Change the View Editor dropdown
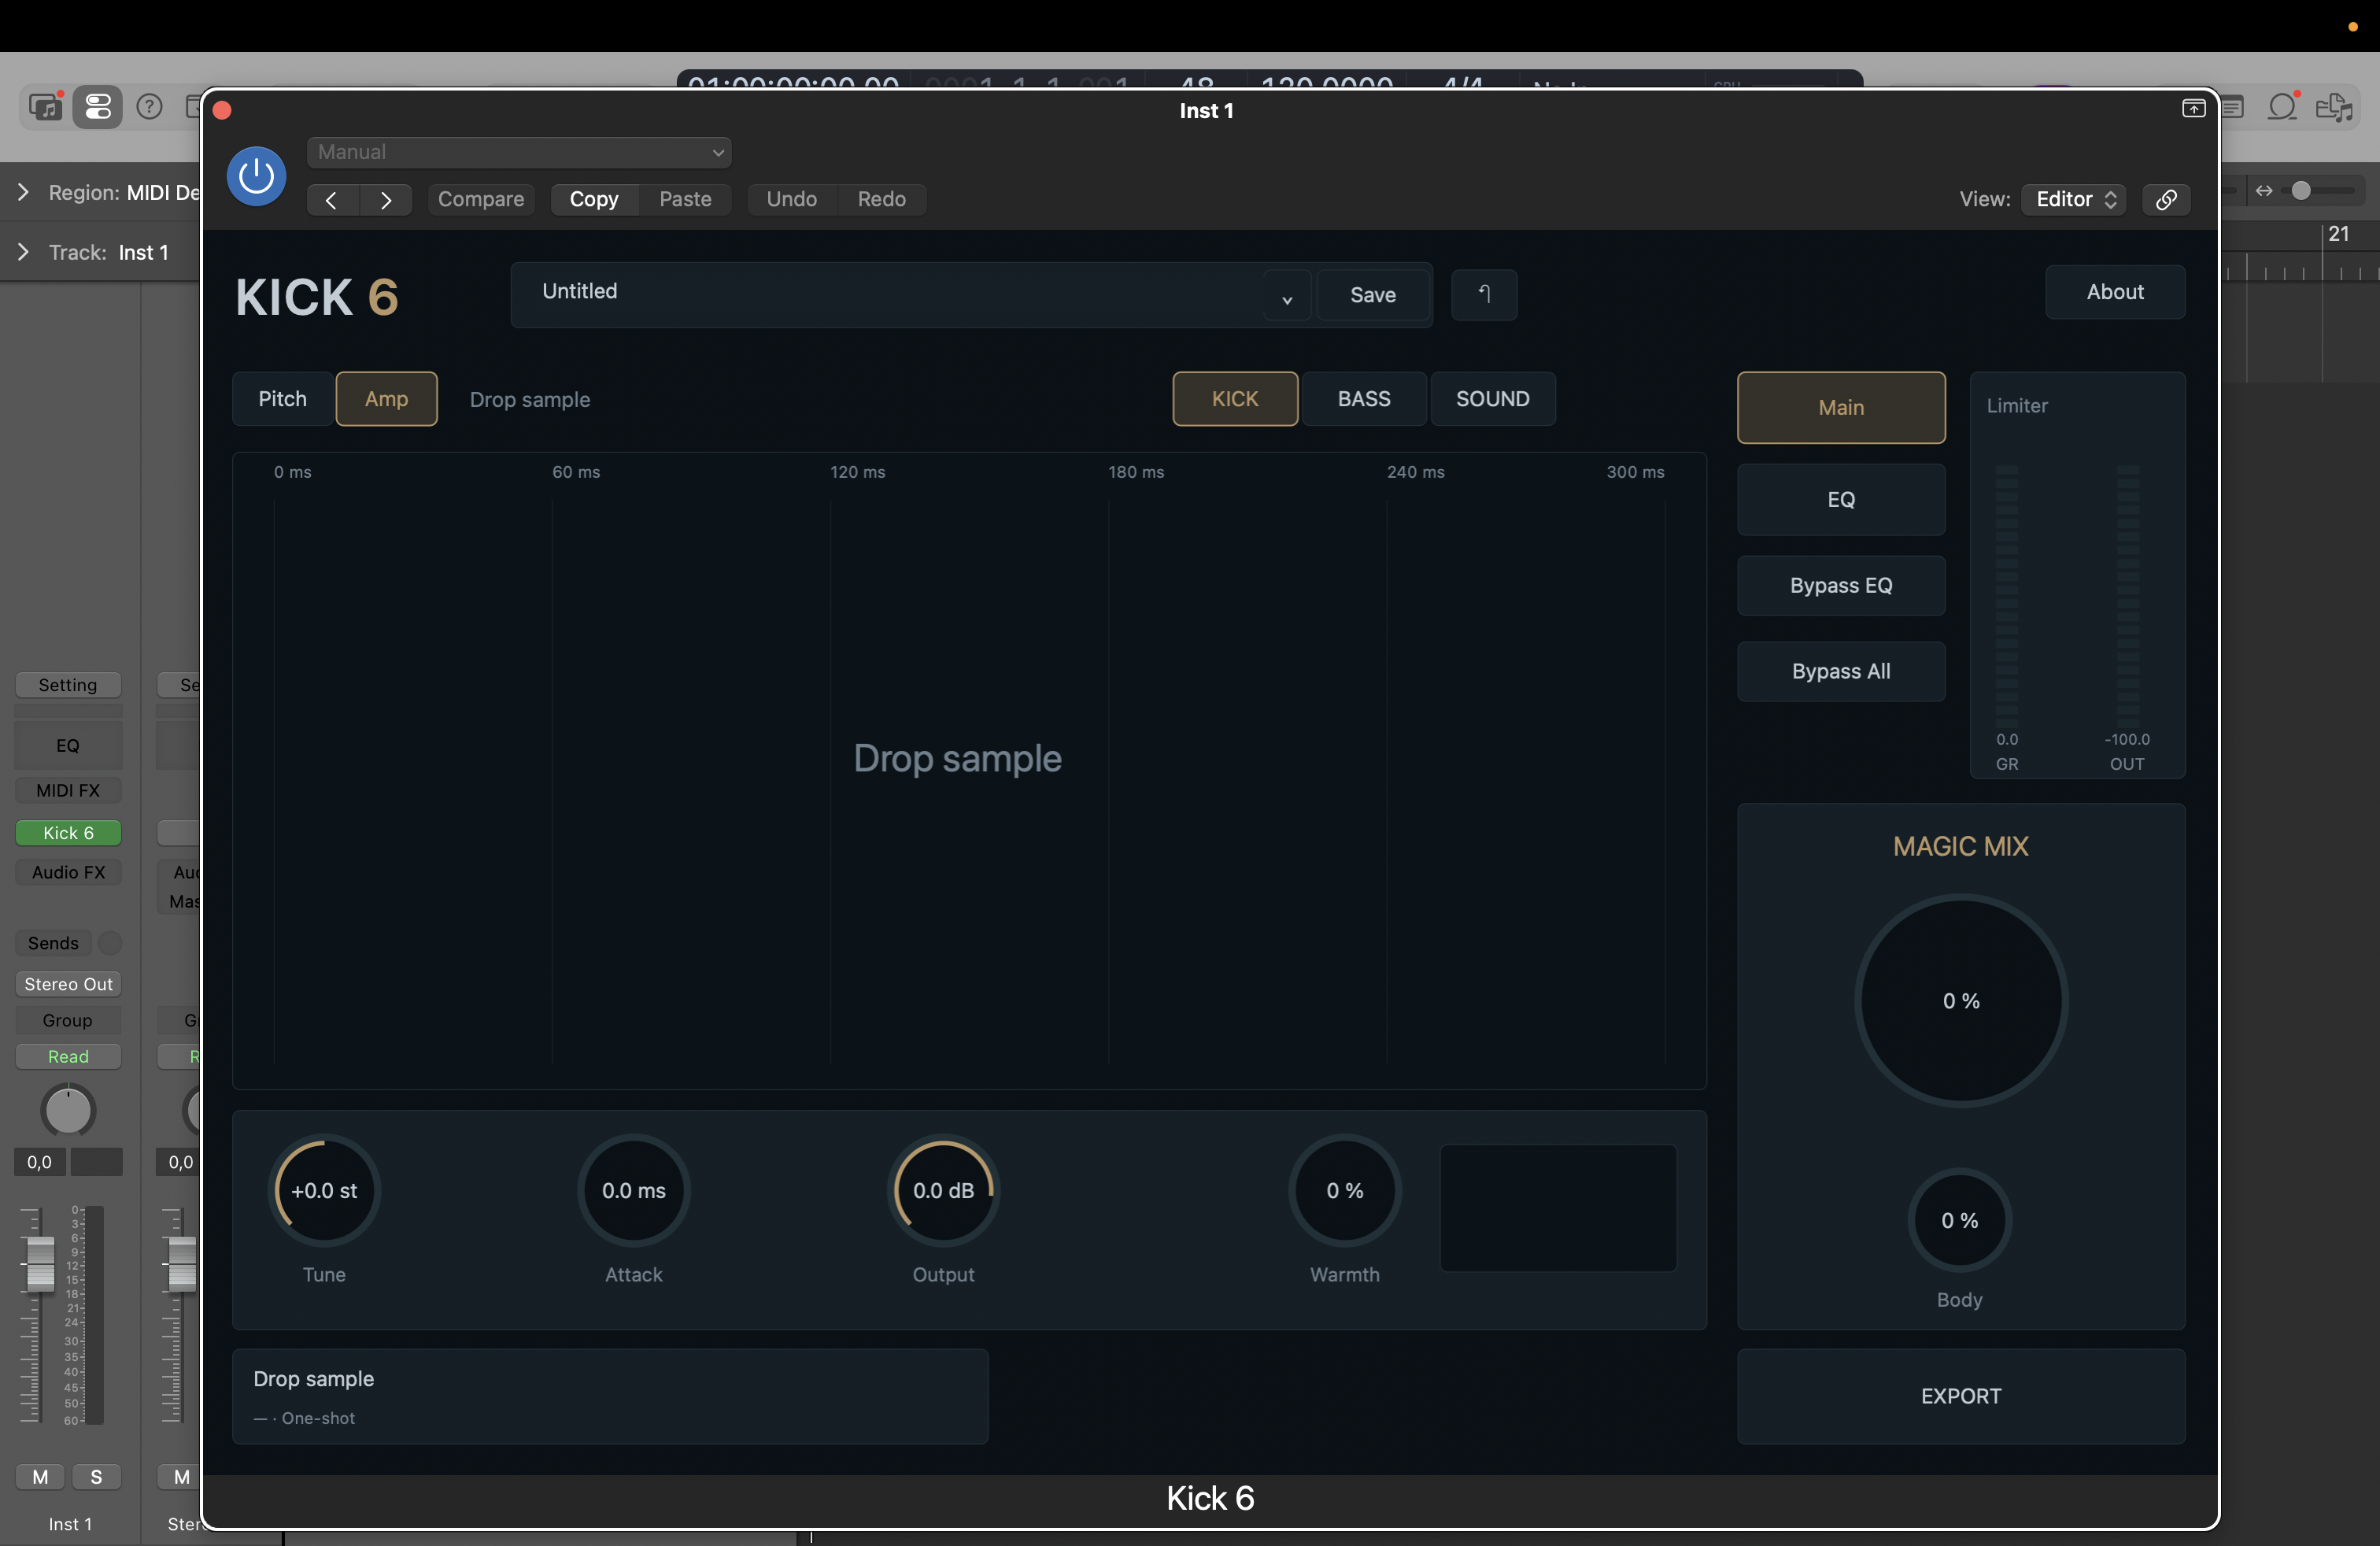 click(x=2074, y=199)
